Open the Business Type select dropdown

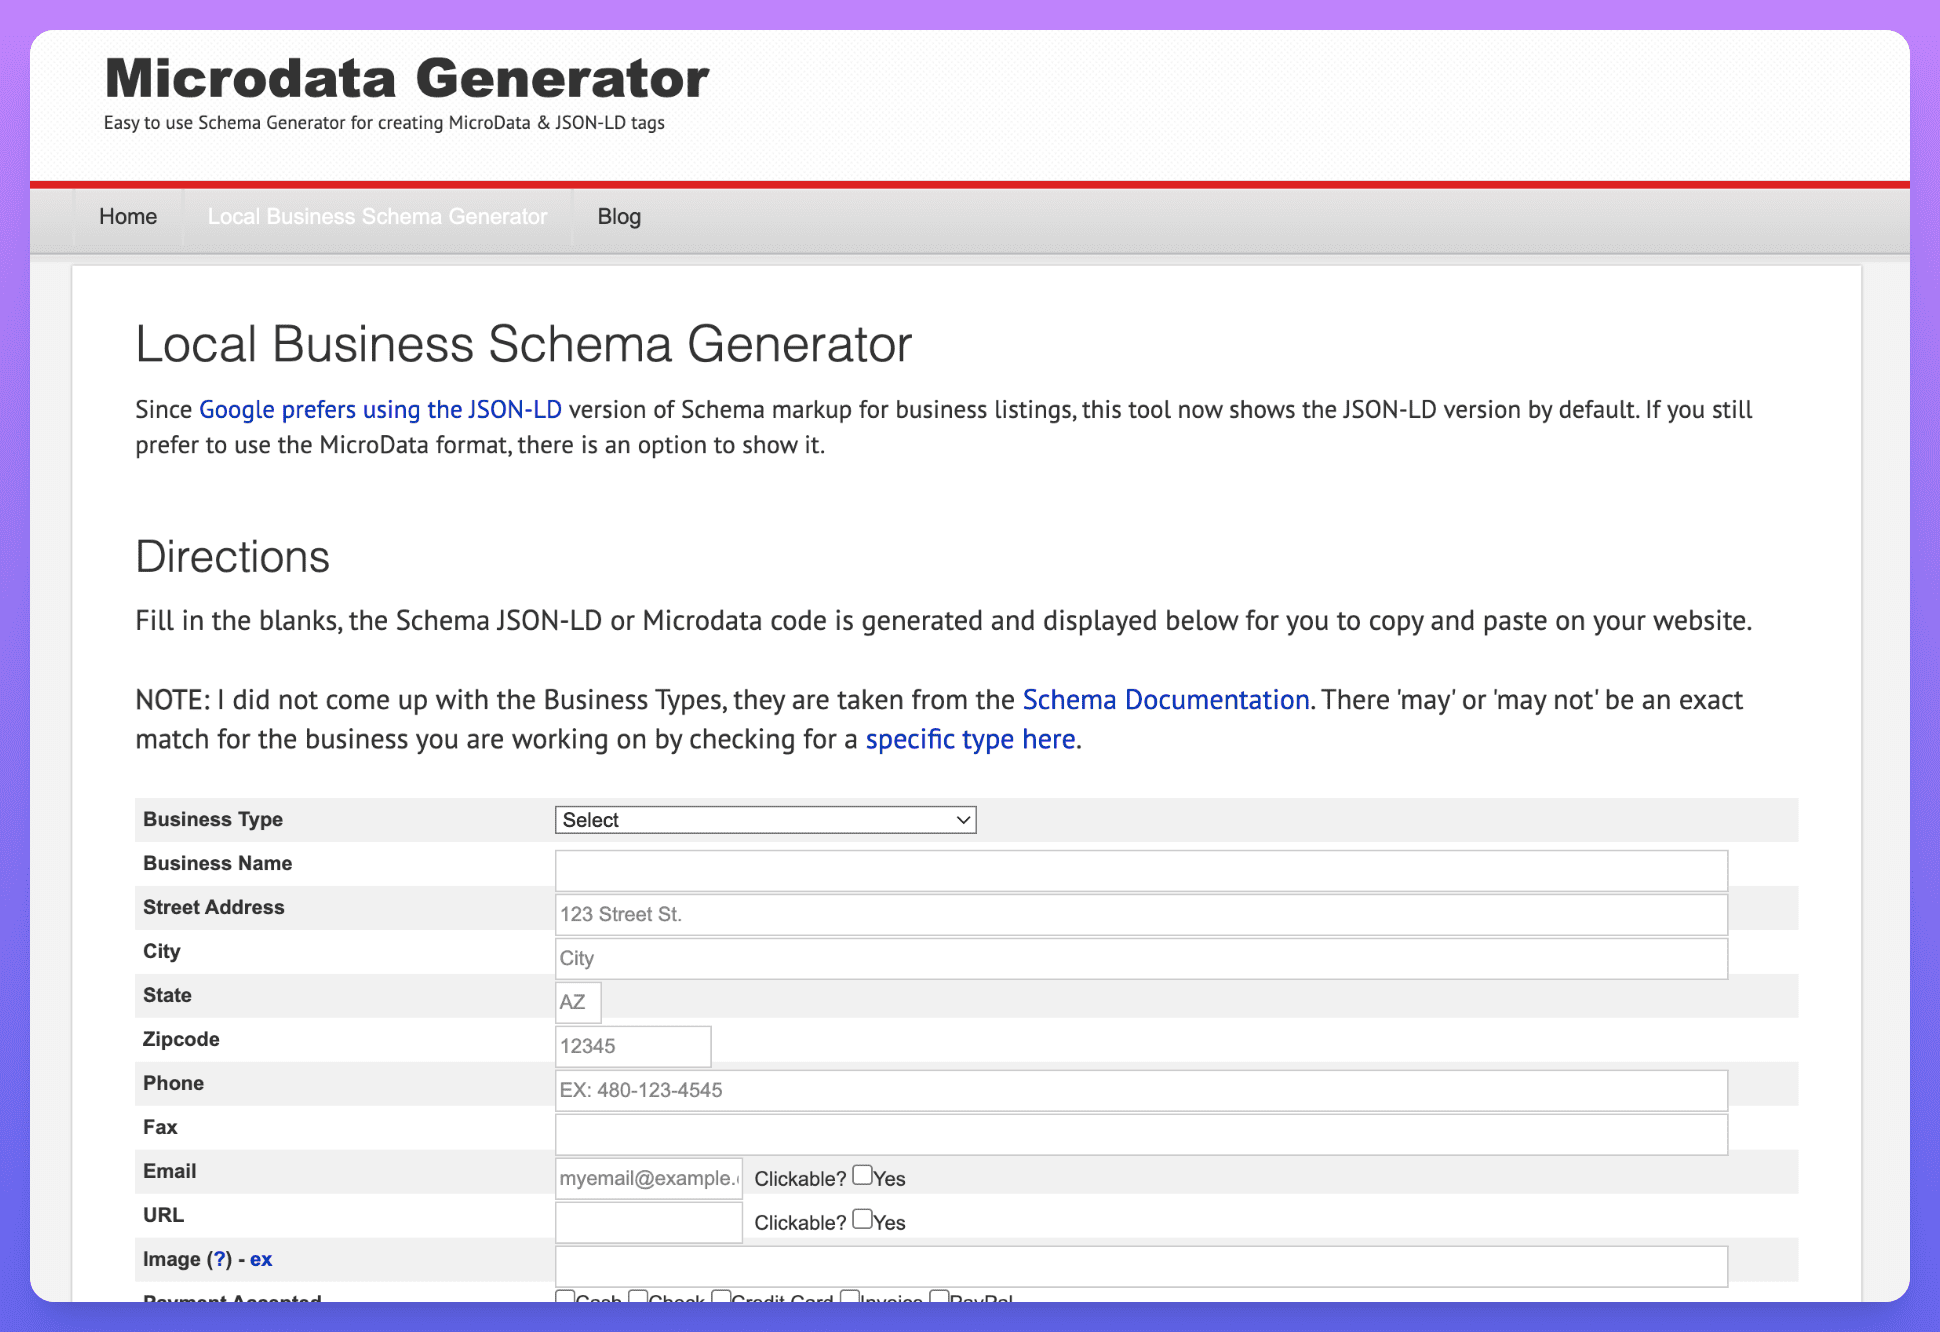[x=765, y=820]
